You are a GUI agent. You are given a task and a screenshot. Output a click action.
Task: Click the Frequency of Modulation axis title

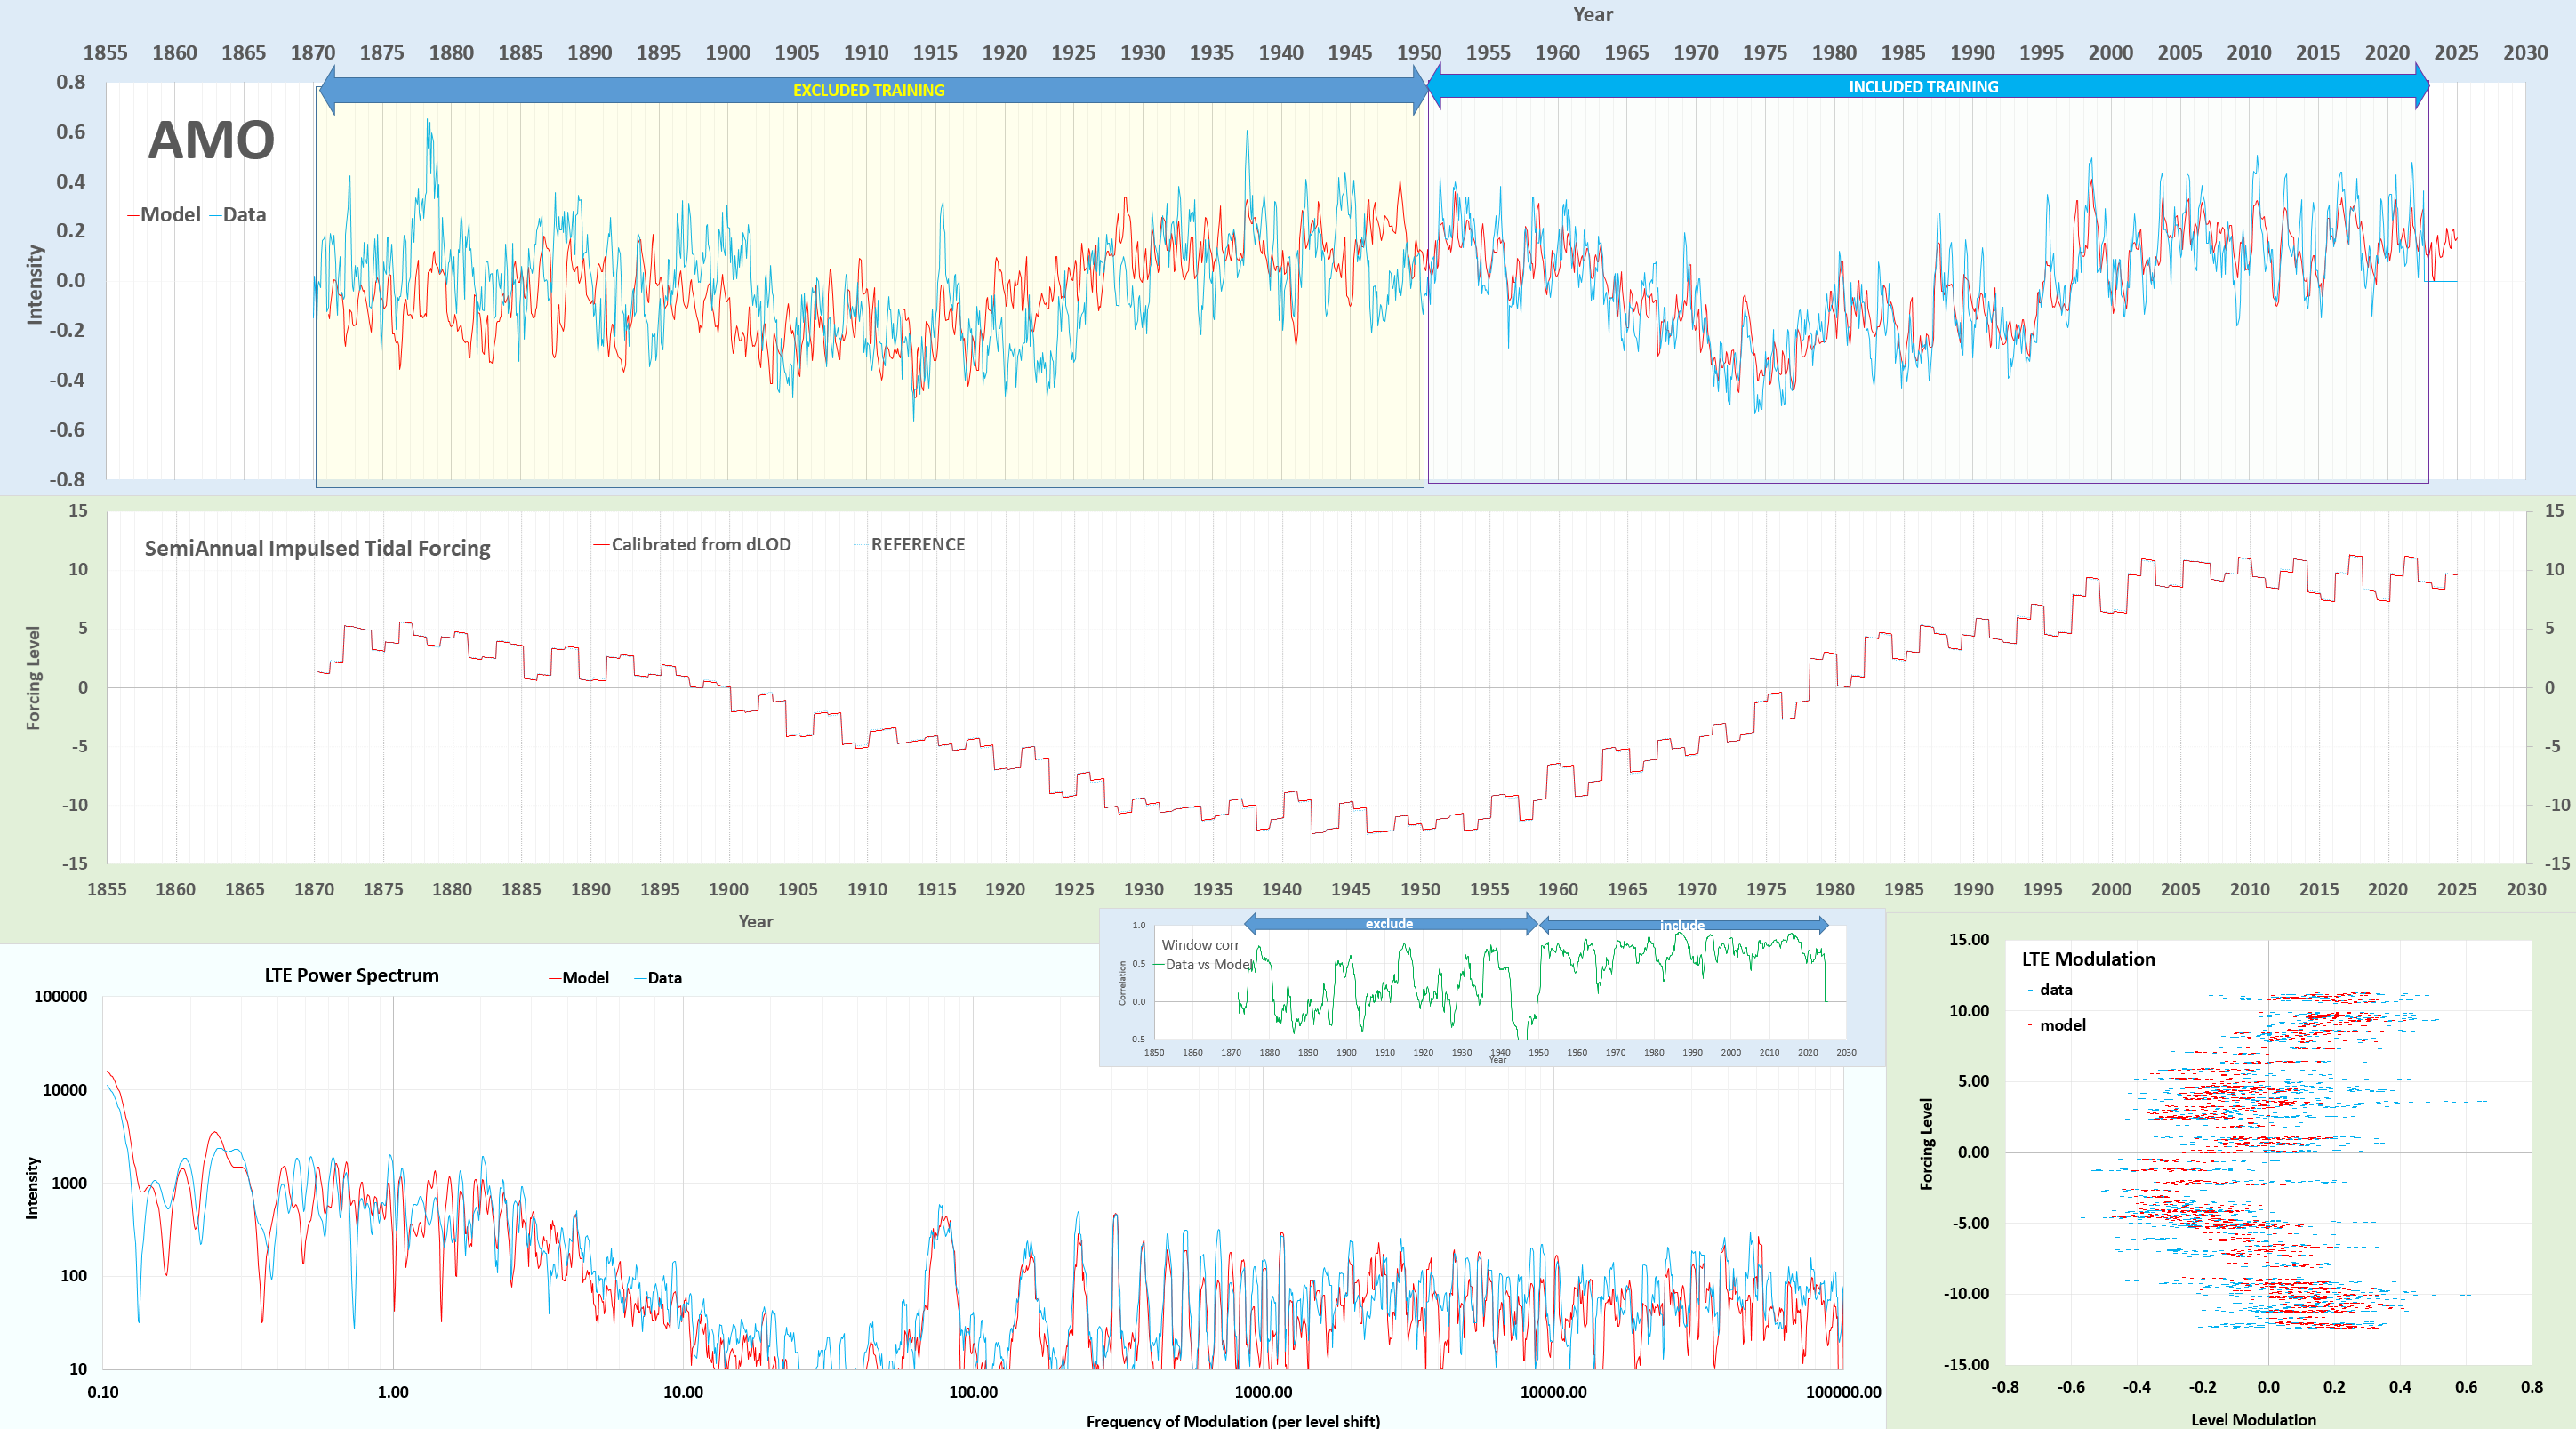tap(1232, 1420)
